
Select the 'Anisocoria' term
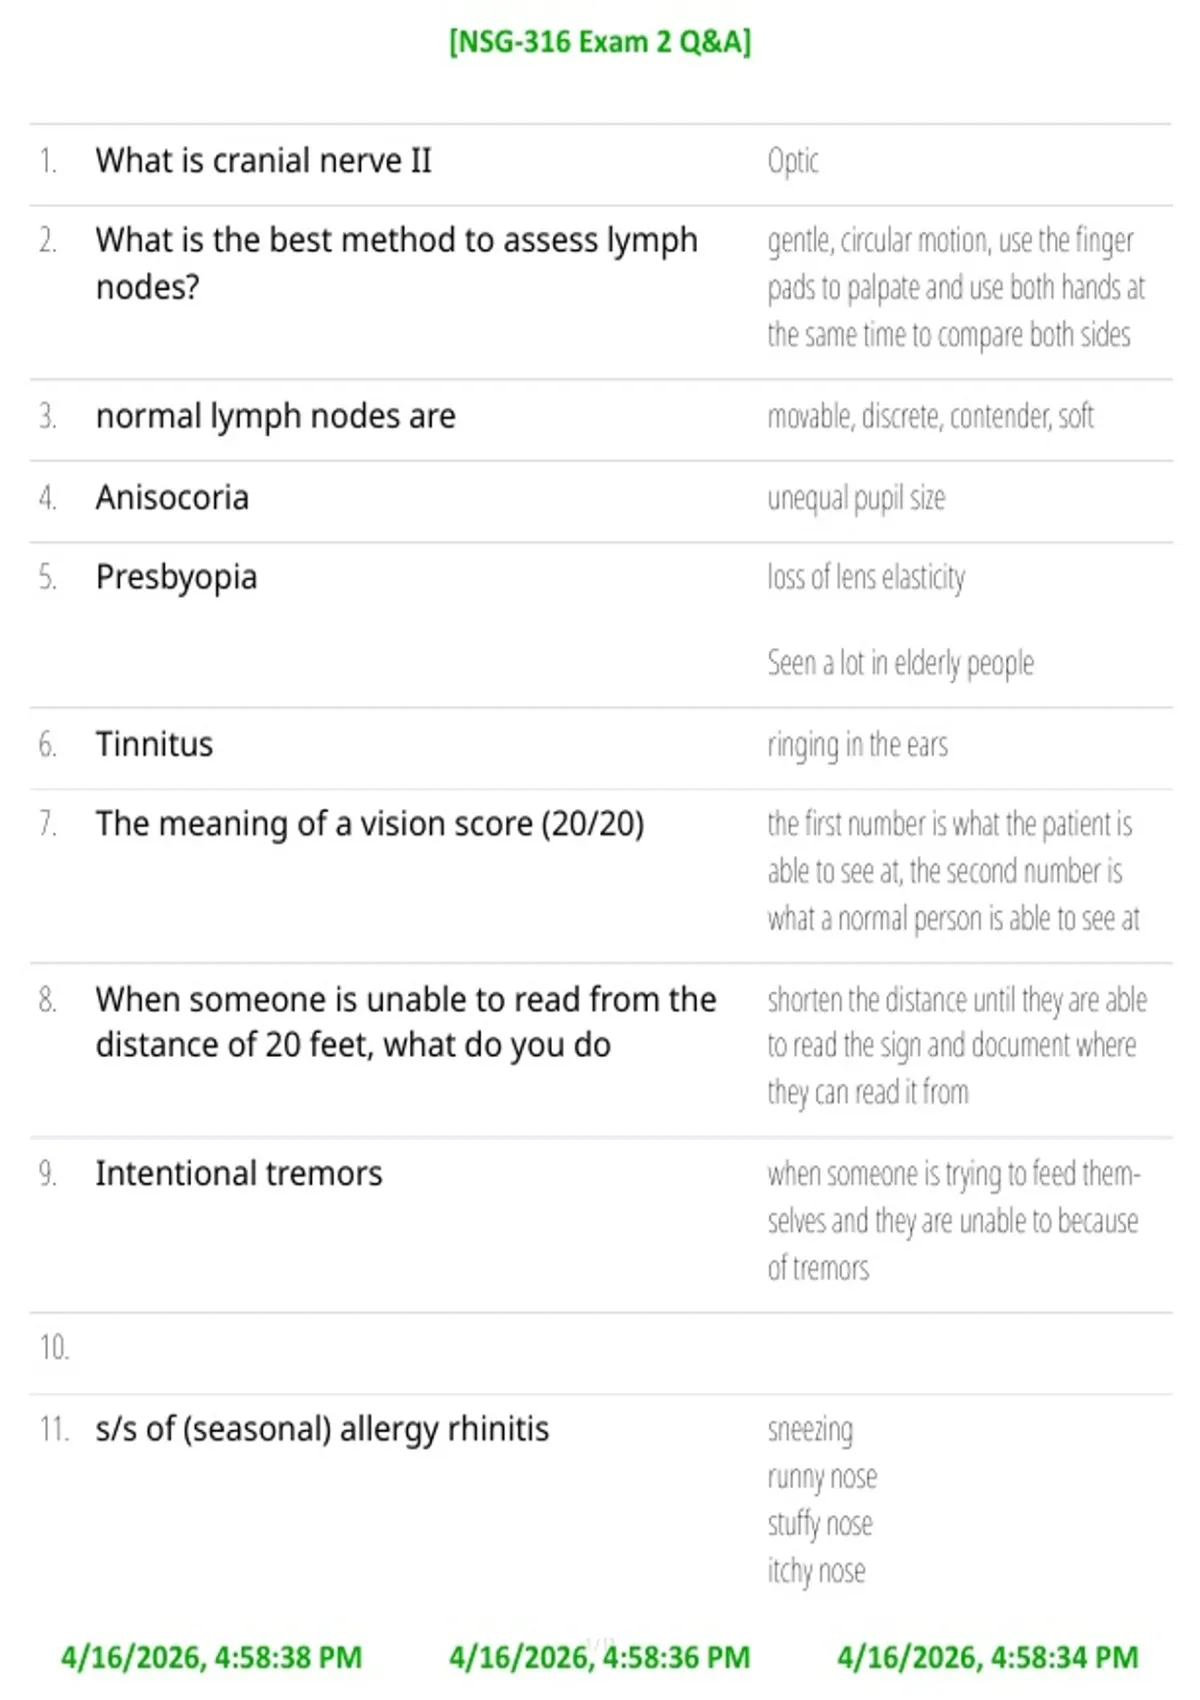pos(172,497)
